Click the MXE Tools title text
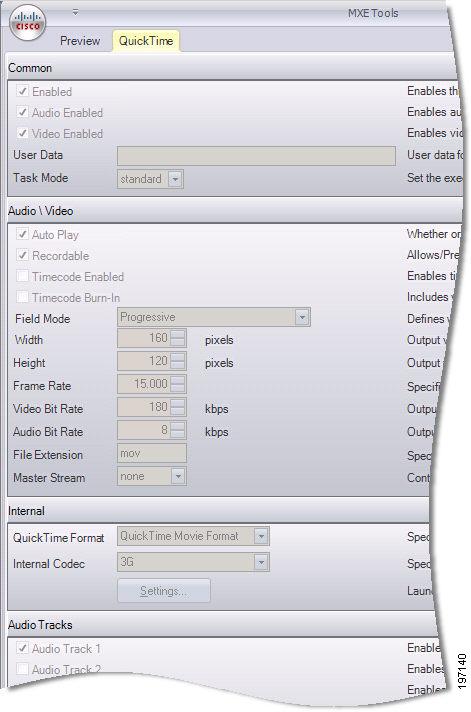The width and height of the screenshot is (471, 712). [373, 13]
